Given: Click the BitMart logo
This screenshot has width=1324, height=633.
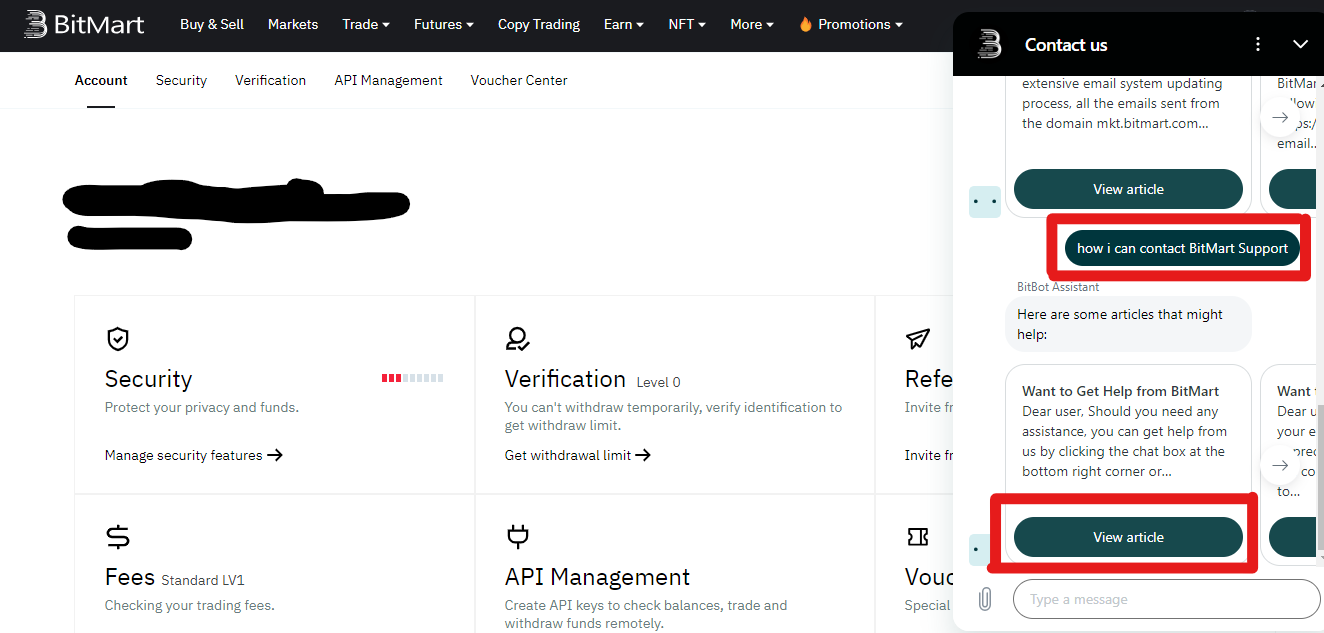Looking at the screenshot, I should (x=85, y=24).
